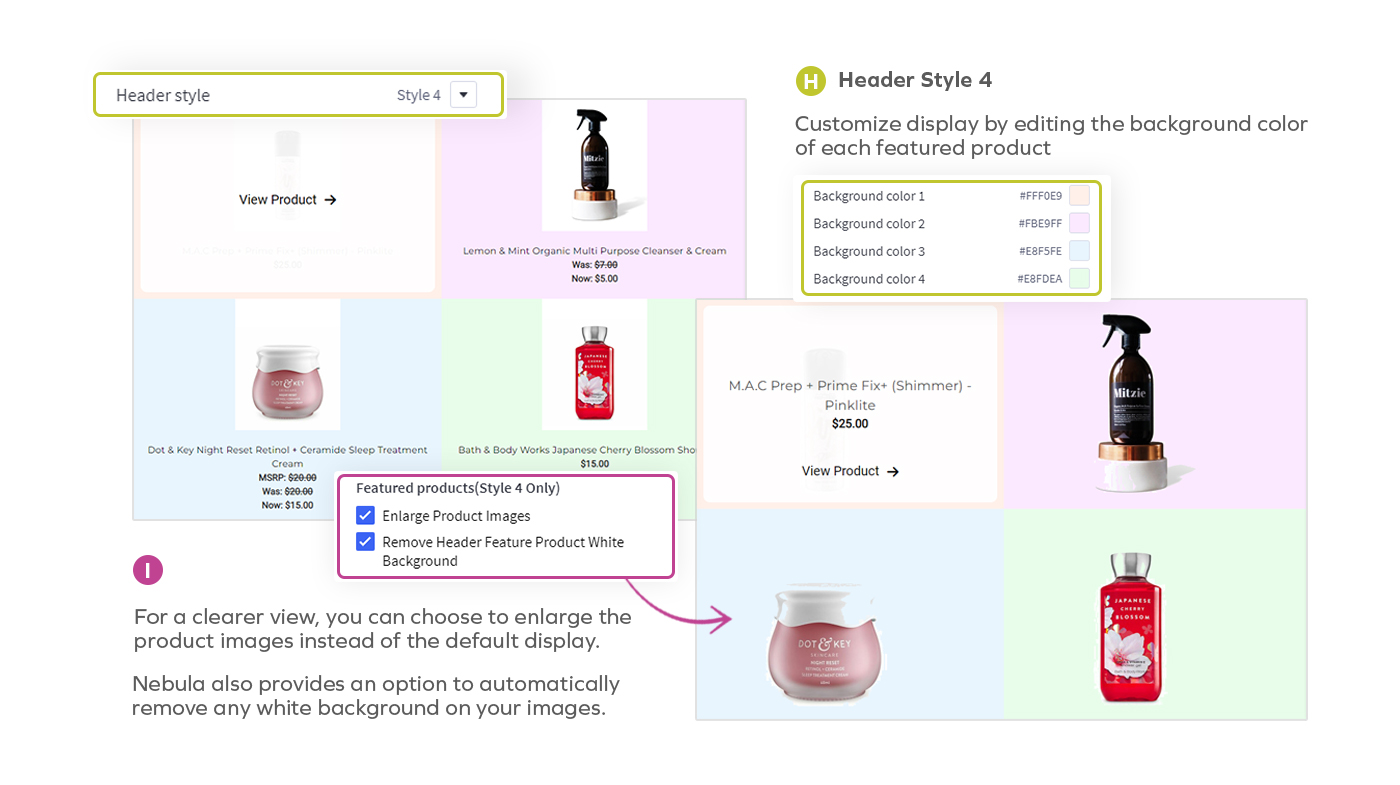Click Dot & Key Night Reset Retinol product title
This screenshot has height=785, width=1400.
pyautogui.click(x=288, y=457)
